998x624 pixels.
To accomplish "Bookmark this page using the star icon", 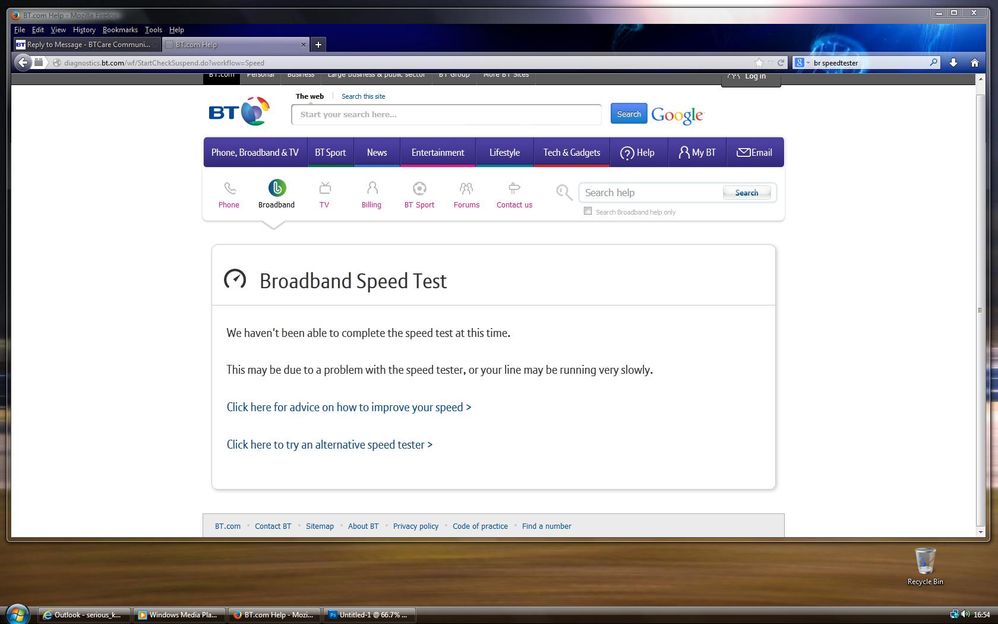I will tap(759, 62).
